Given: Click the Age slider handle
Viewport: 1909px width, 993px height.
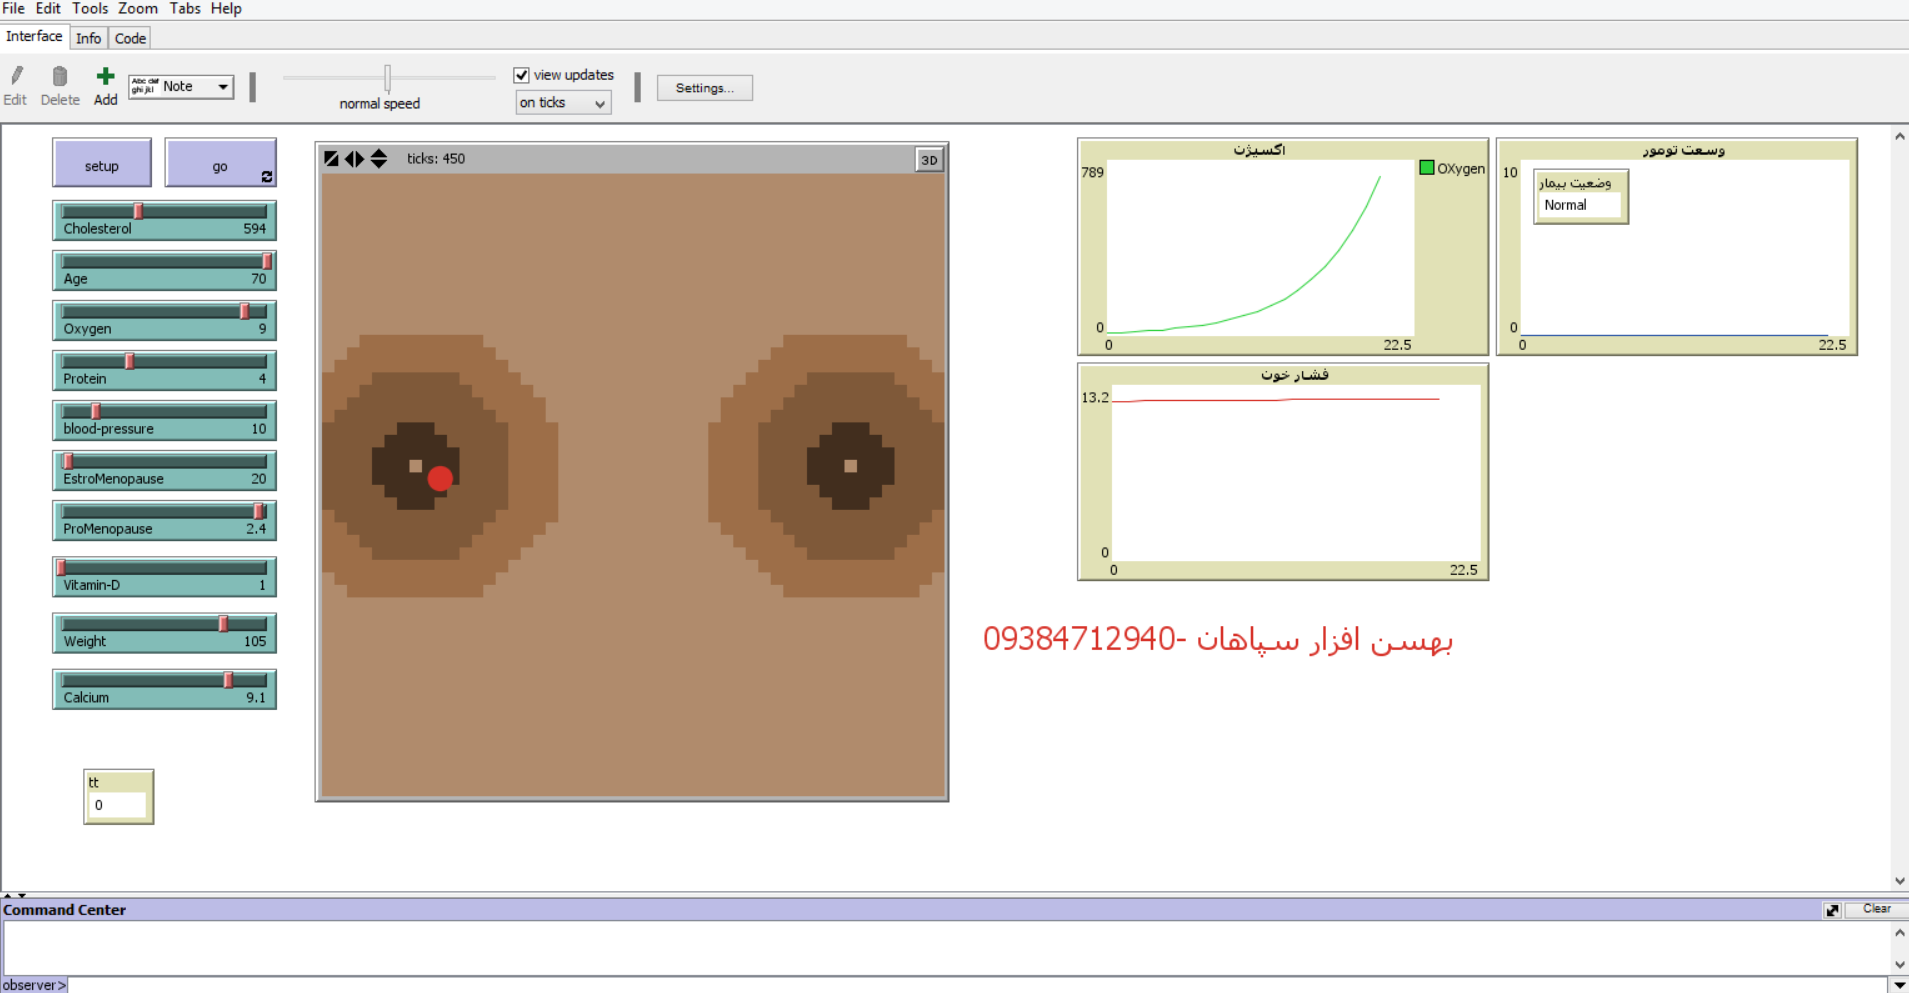Looking at the screenshot, I should (267, 261).
